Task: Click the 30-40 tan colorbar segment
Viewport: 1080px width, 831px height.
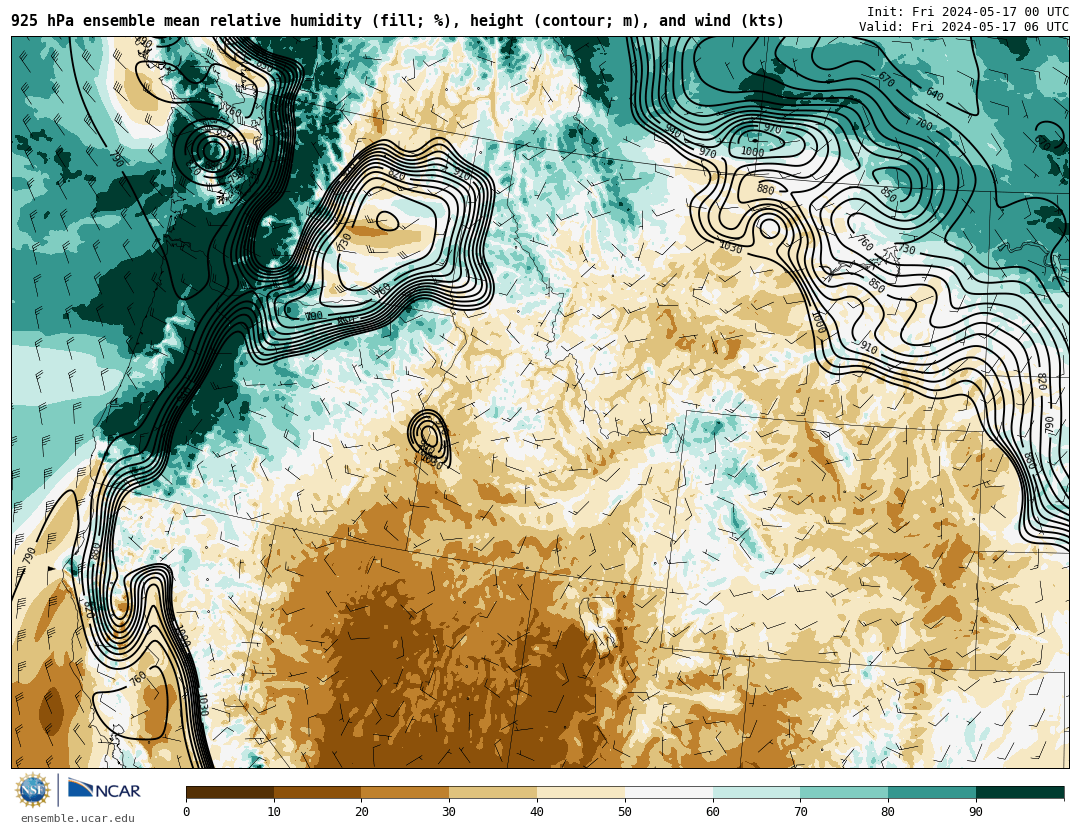Action: click(493, 792)
